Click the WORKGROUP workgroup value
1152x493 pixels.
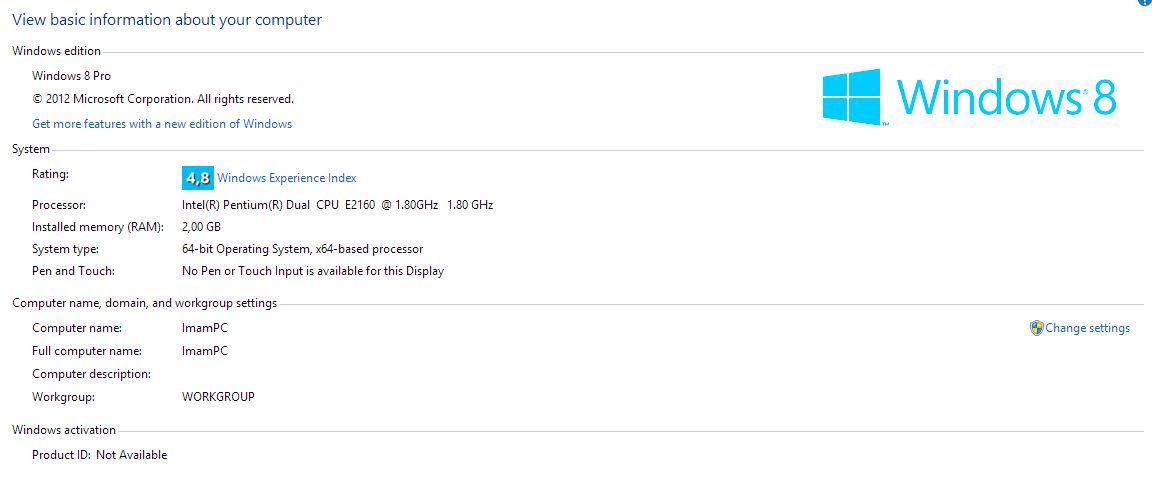tap(218, 397)
